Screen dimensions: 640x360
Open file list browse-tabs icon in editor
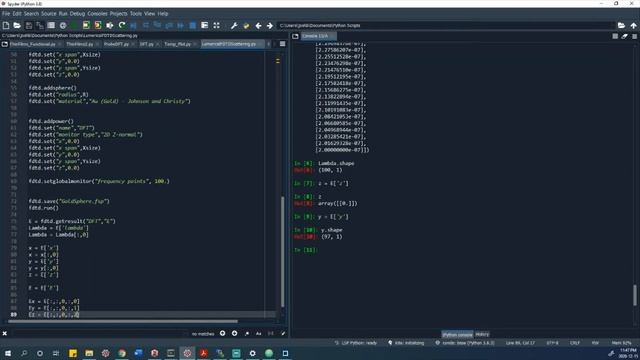[5, 44]
